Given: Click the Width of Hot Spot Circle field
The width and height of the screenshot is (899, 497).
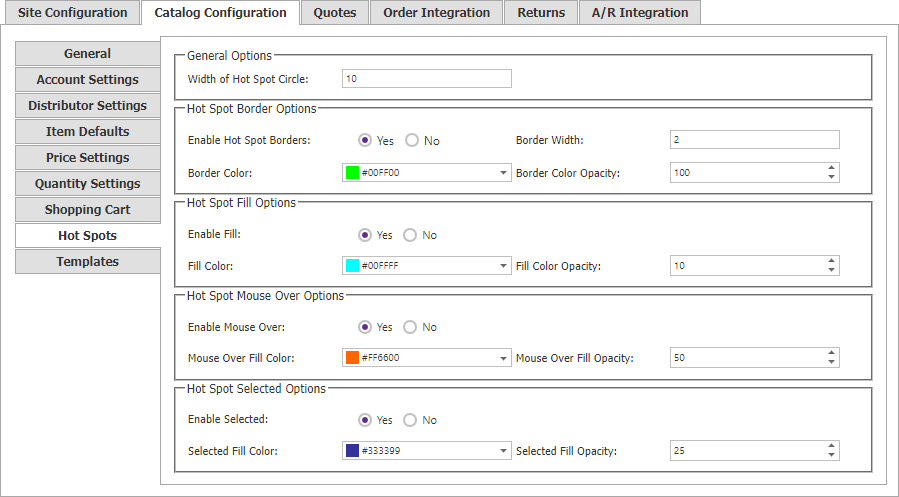Looking at the screenshot, I should [x=427, y=79].
